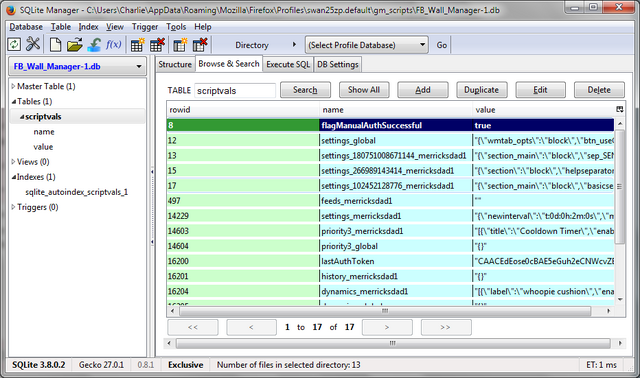
Task: Click the Go button
Action: pyautogui.click(x=442, y=45)
